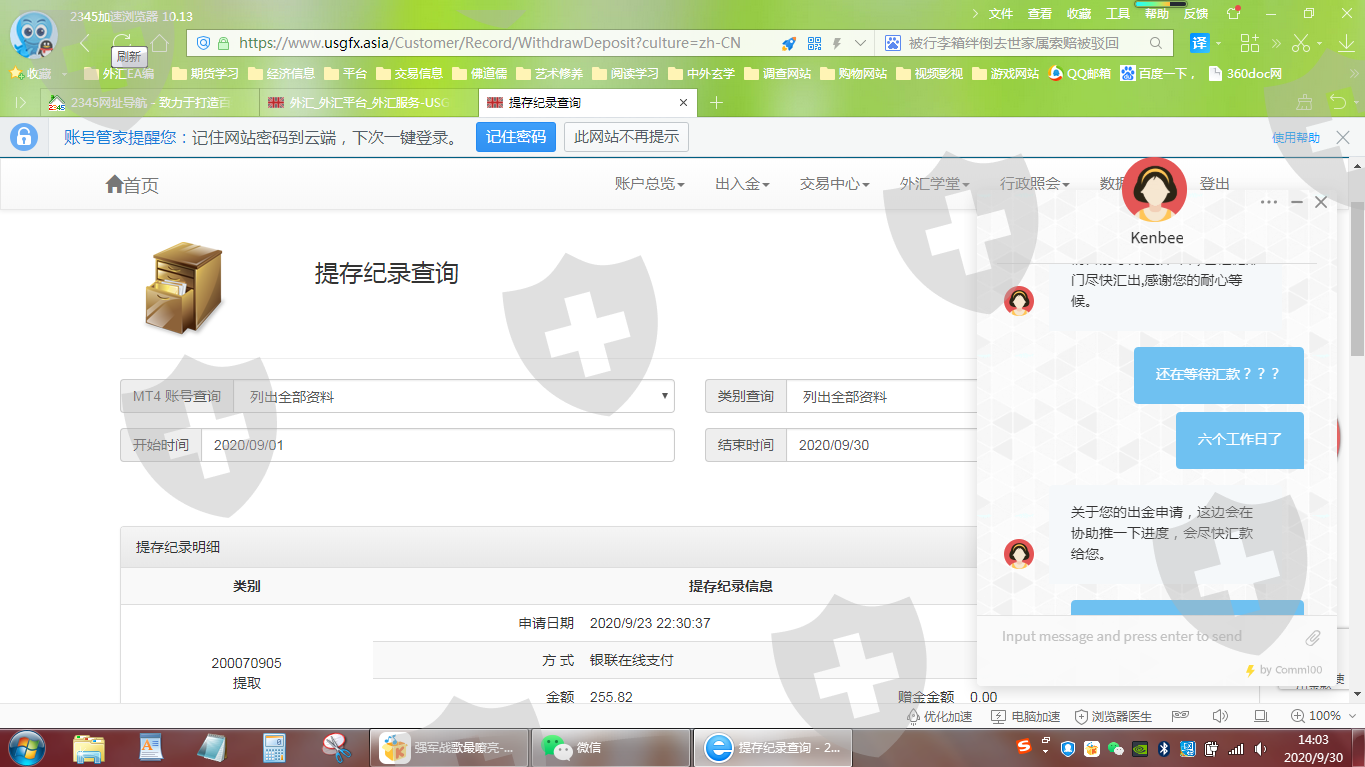Click the browser home icon
This screenshot has height=767, width=1365.
click(x=159, y=42)
